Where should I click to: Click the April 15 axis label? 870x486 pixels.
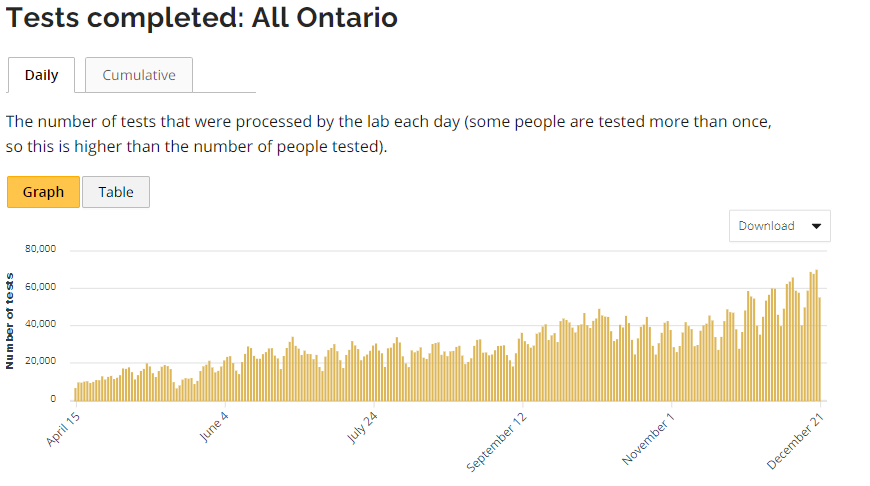(63, 427)
